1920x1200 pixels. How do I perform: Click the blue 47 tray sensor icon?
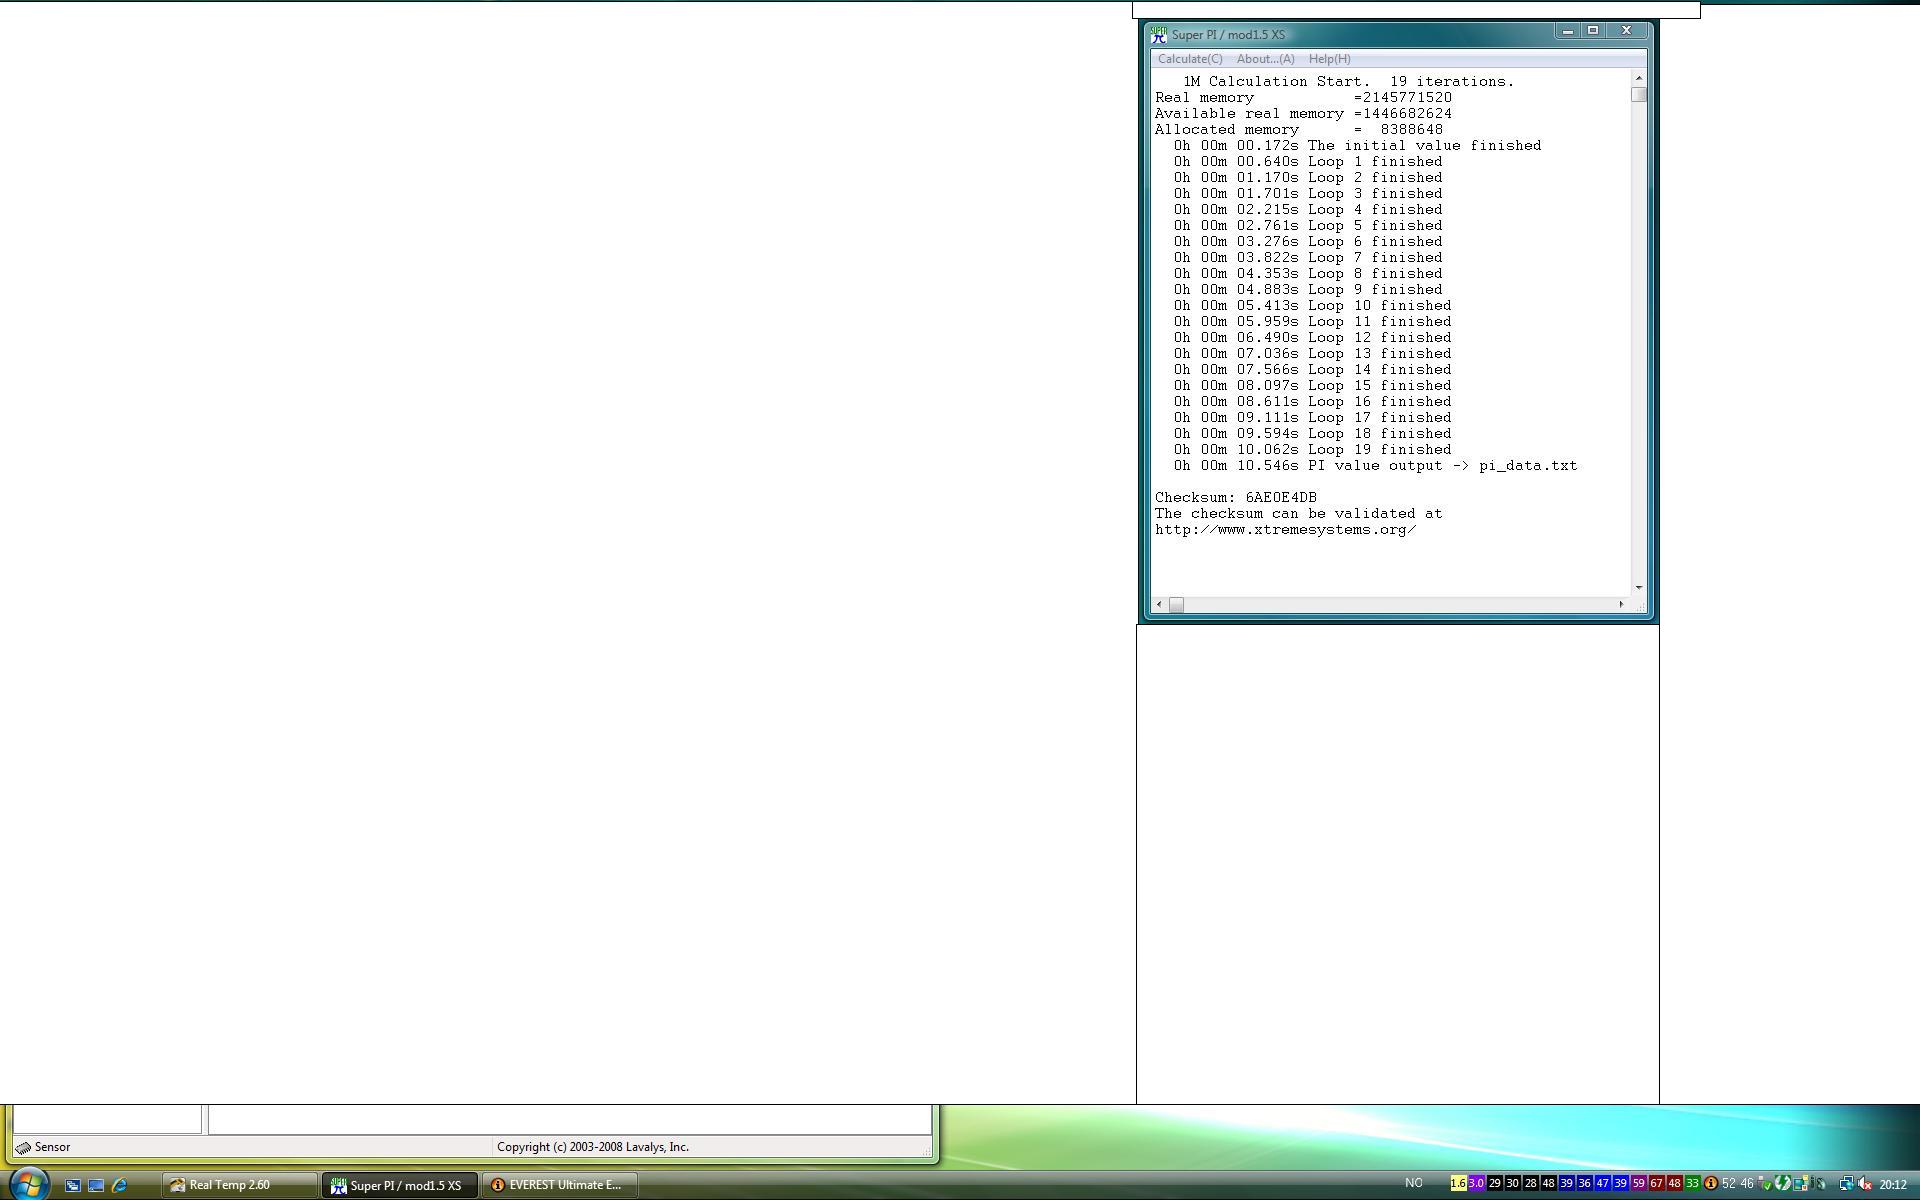point(1603,1183)
